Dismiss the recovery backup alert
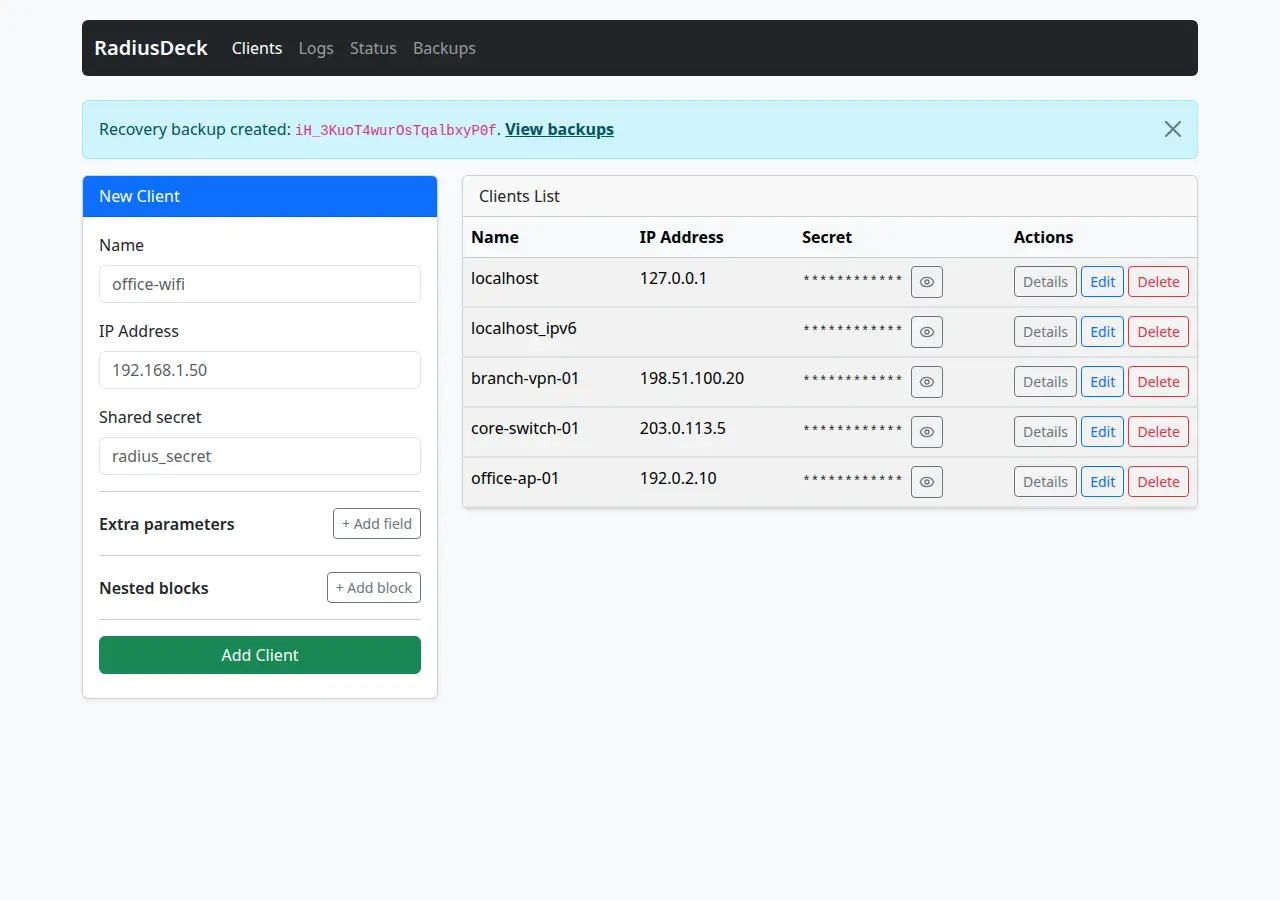The width and height of the screenshot is (1280, 900). 1173,129
